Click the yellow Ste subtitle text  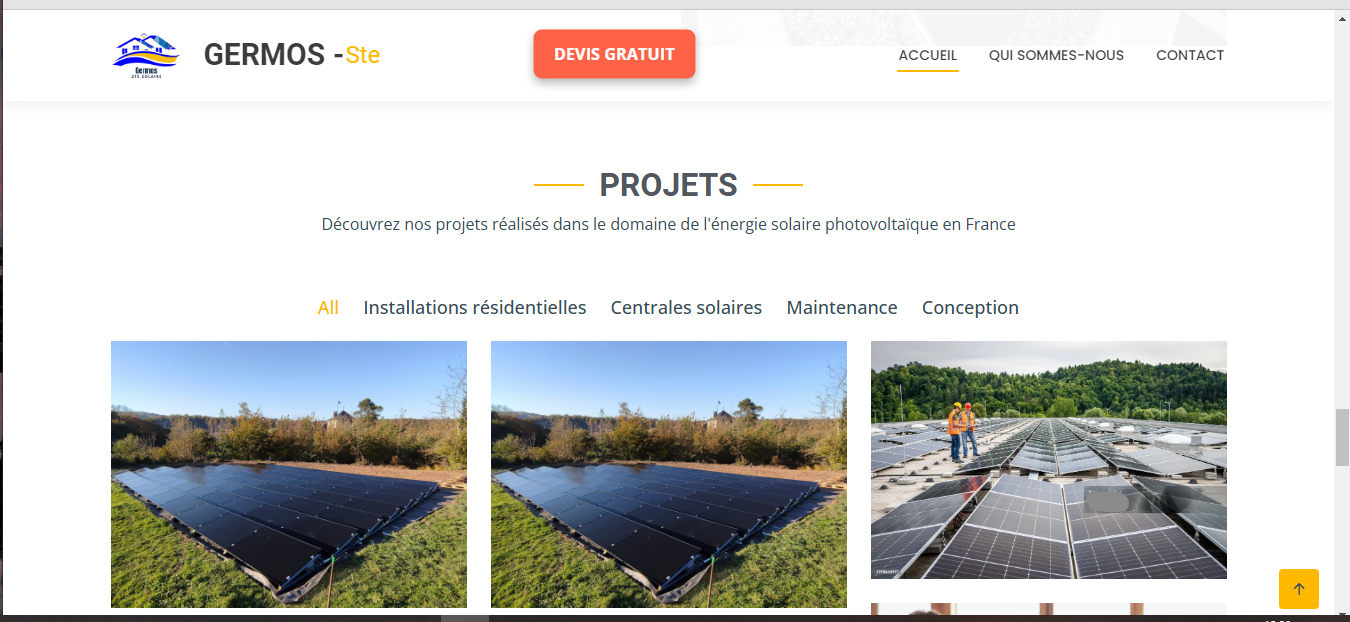point(363,56)
